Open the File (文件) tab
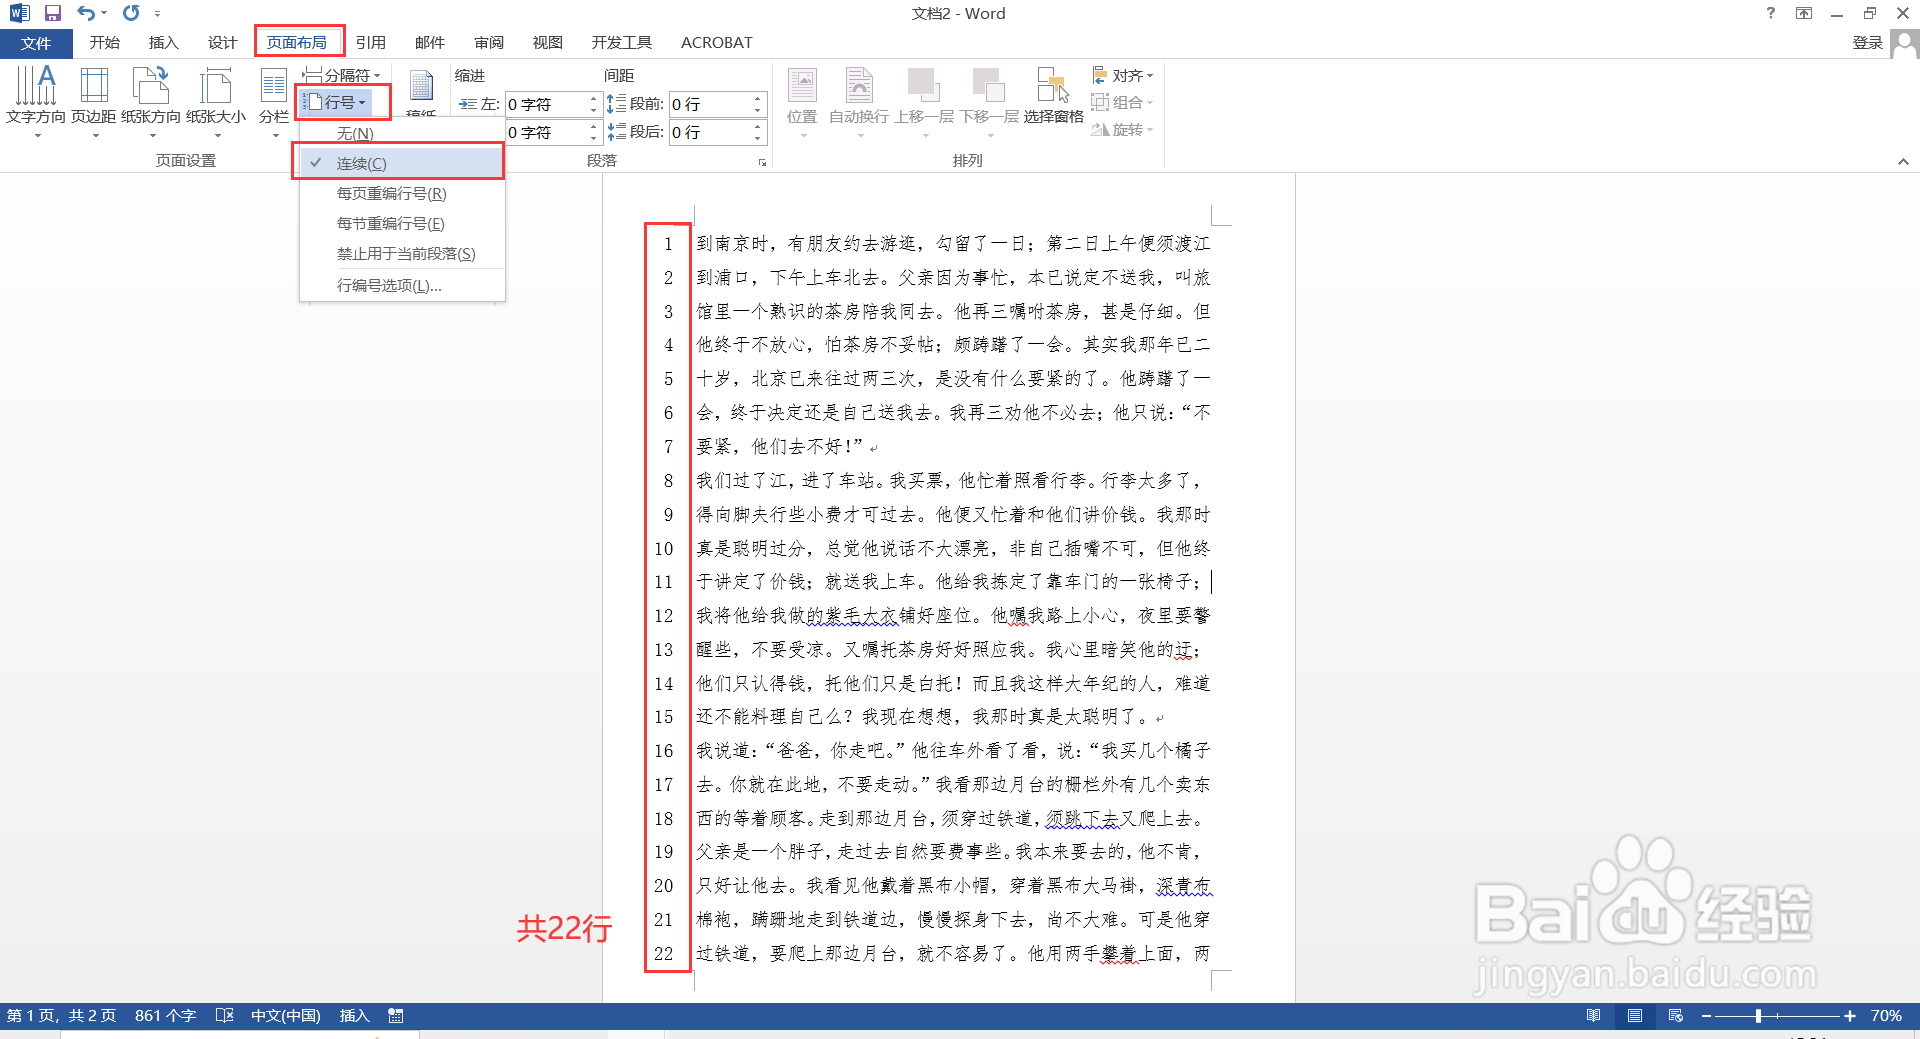Viewport: 1920px width, 1039px height. [36, 43]
